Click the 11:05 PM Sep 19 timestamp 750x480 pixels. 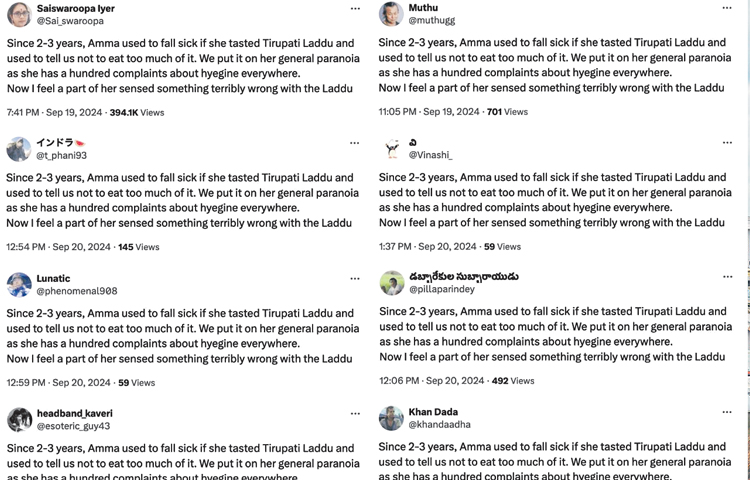click(429, 112)
